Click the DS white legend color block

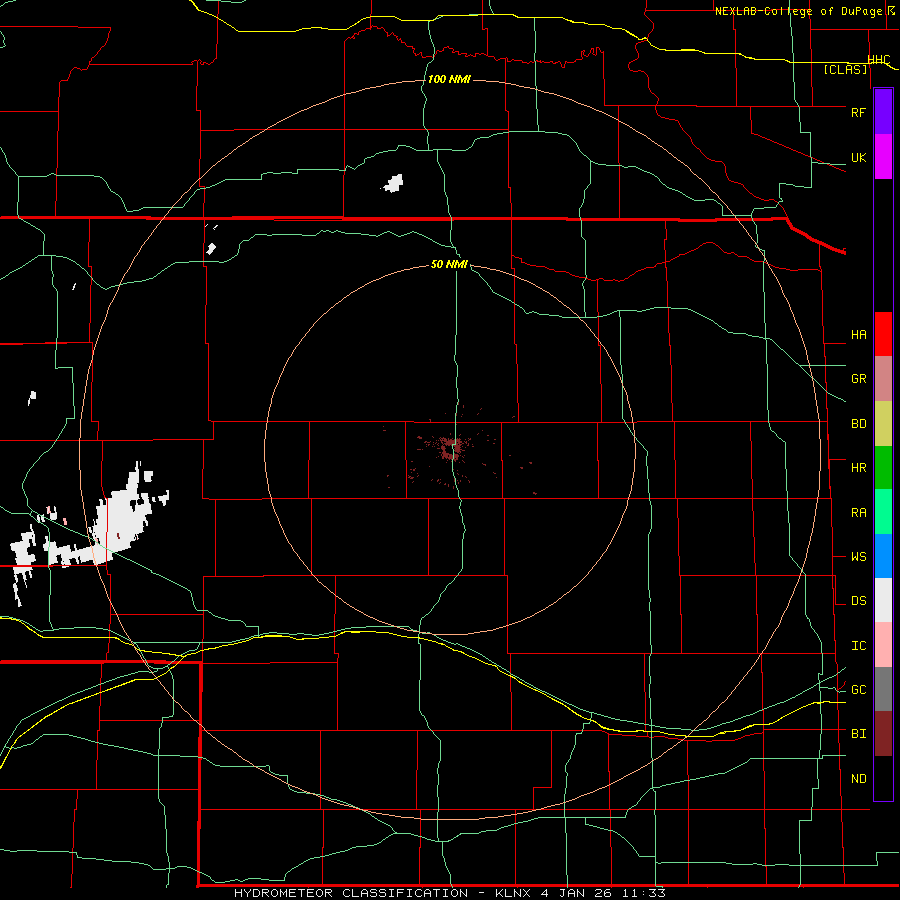click(883, 600)
